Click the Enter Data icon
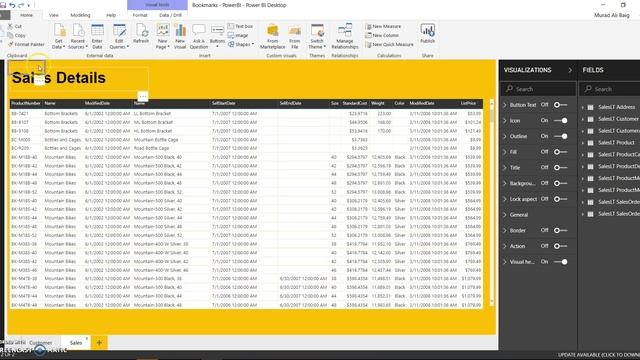This screenshot has width=640, height=360. (x=97, y=36)
